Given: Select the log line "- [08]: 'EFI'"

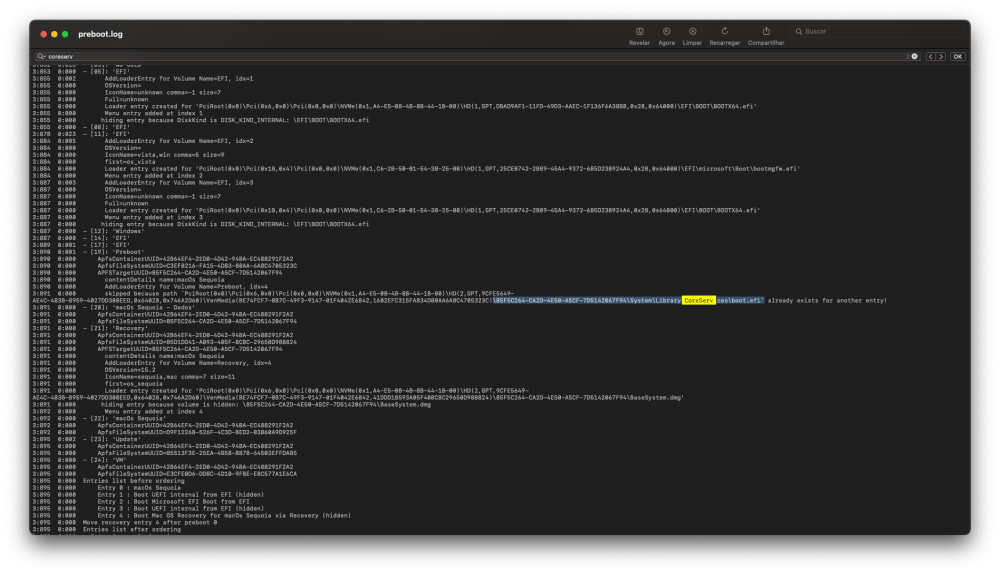Looking at the screenshot, I should click(106, 127).
